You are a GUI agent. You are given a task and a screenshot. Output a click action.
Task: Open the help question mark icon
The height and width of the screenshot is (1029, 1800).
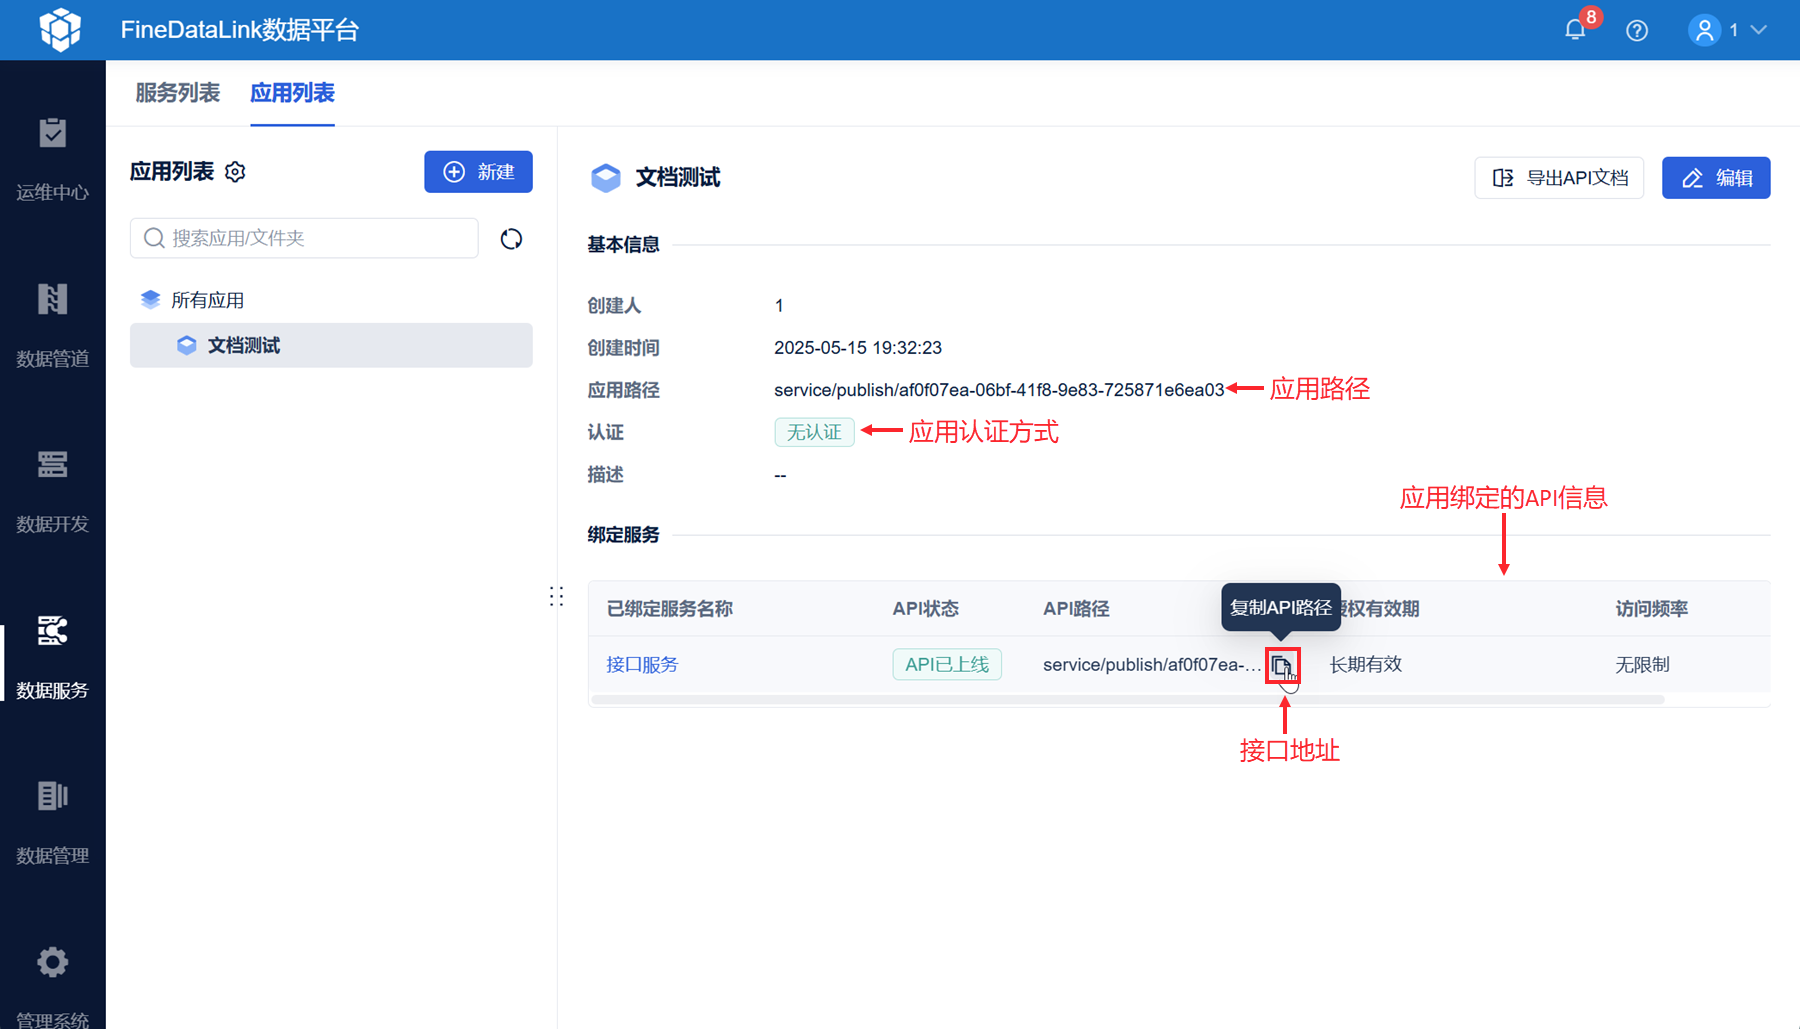point(1637,30)
